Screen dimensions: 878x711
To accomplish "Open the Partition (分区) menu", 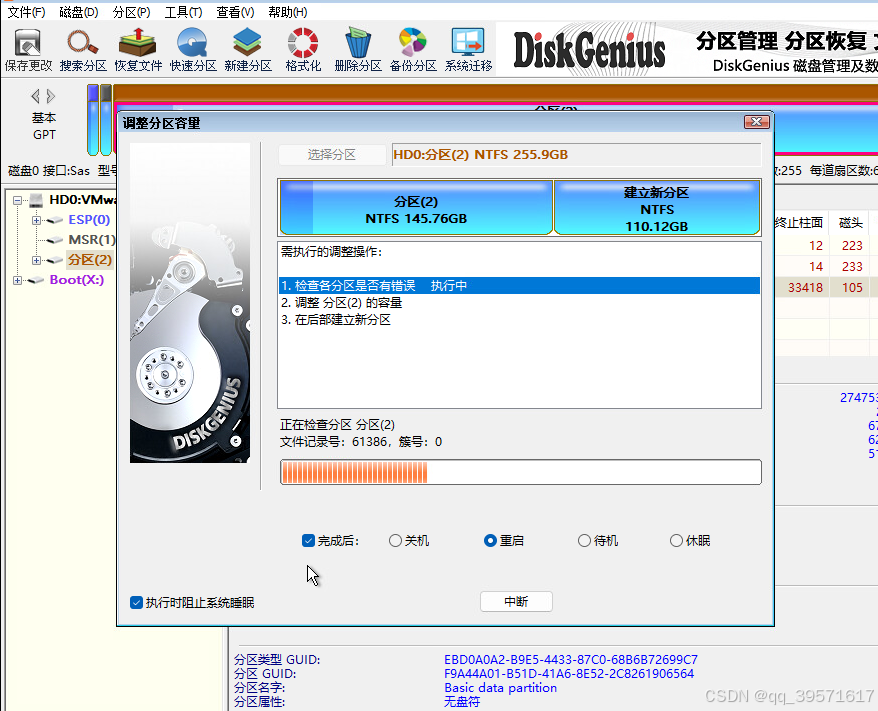I will pos(131,12).
